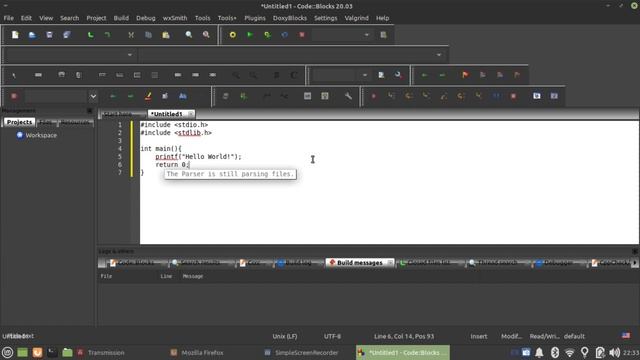Select the Workspace tree item
This screenshot has width=640, height=360.
pos(41,135)
